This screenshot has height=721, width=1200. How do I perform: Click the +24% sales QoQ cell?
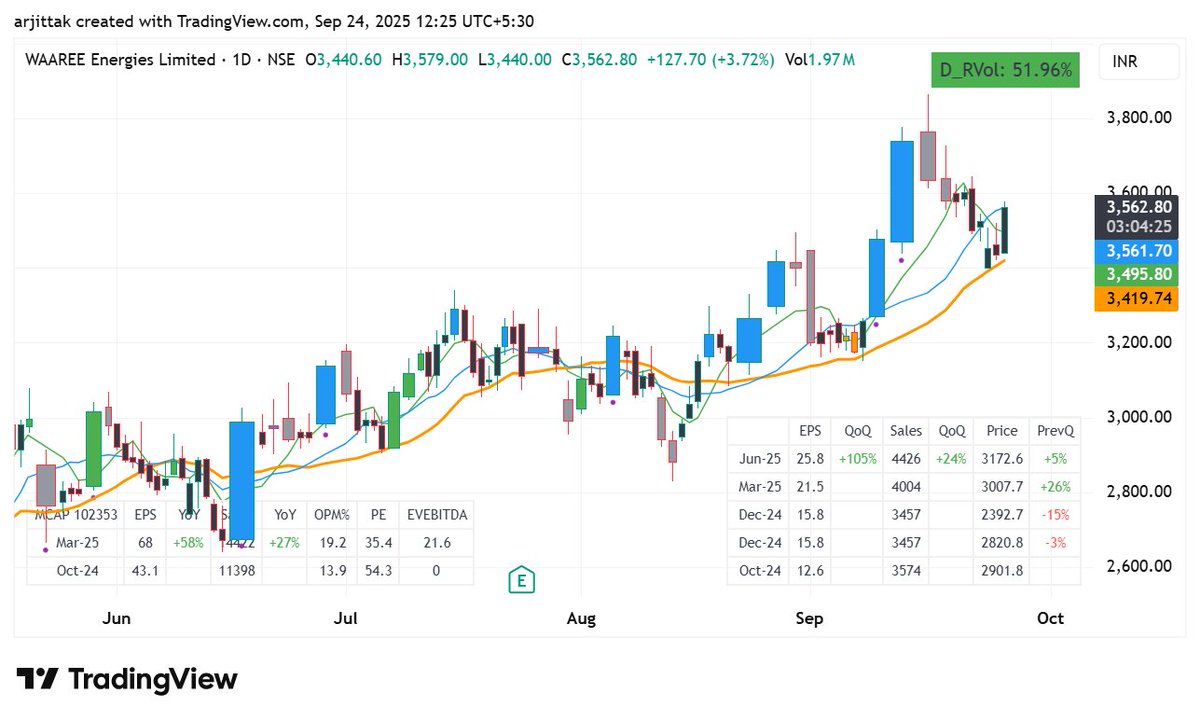click(950, 459)
